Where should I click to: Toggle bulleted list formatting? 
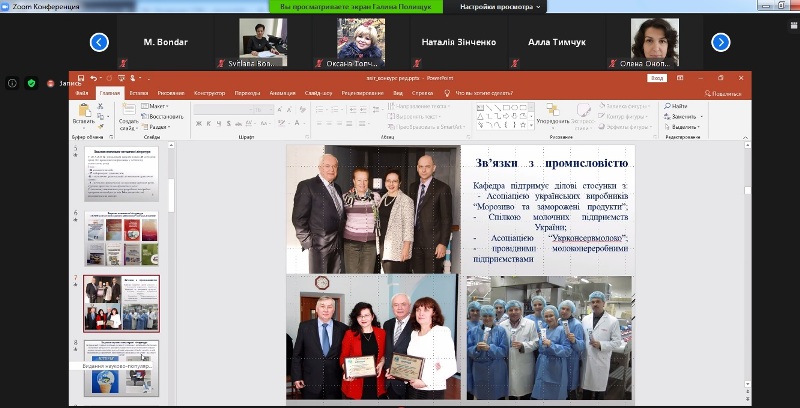[320, 110]
